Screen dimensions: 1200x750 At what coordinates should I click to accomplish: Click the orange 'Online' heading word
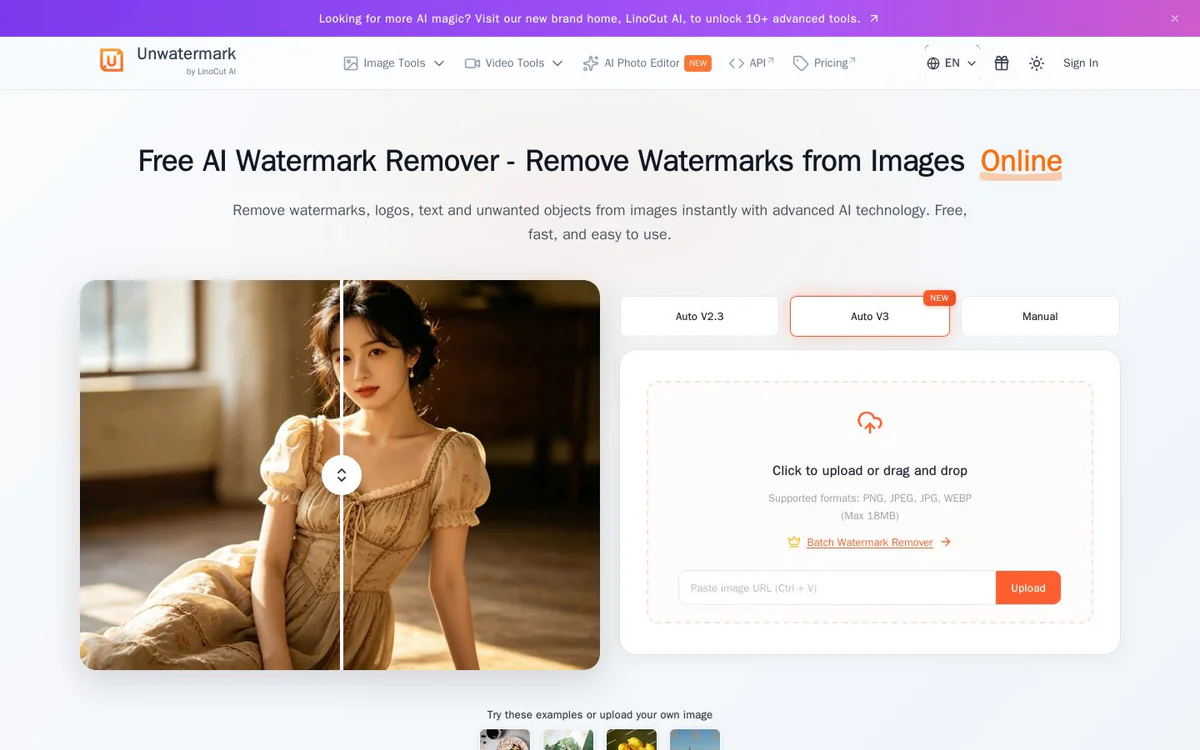(1021, 161)
